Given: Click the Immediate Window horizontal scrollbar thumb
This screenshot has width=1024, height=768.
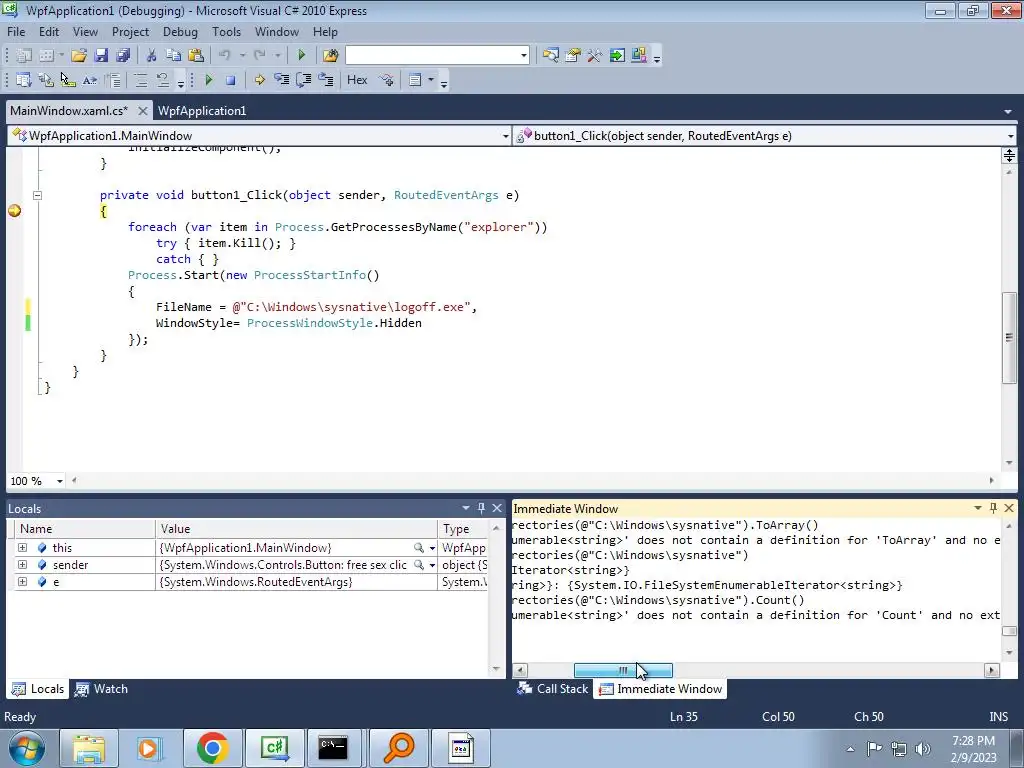Looking at the screenshot, I should click(x=623, y=670).
